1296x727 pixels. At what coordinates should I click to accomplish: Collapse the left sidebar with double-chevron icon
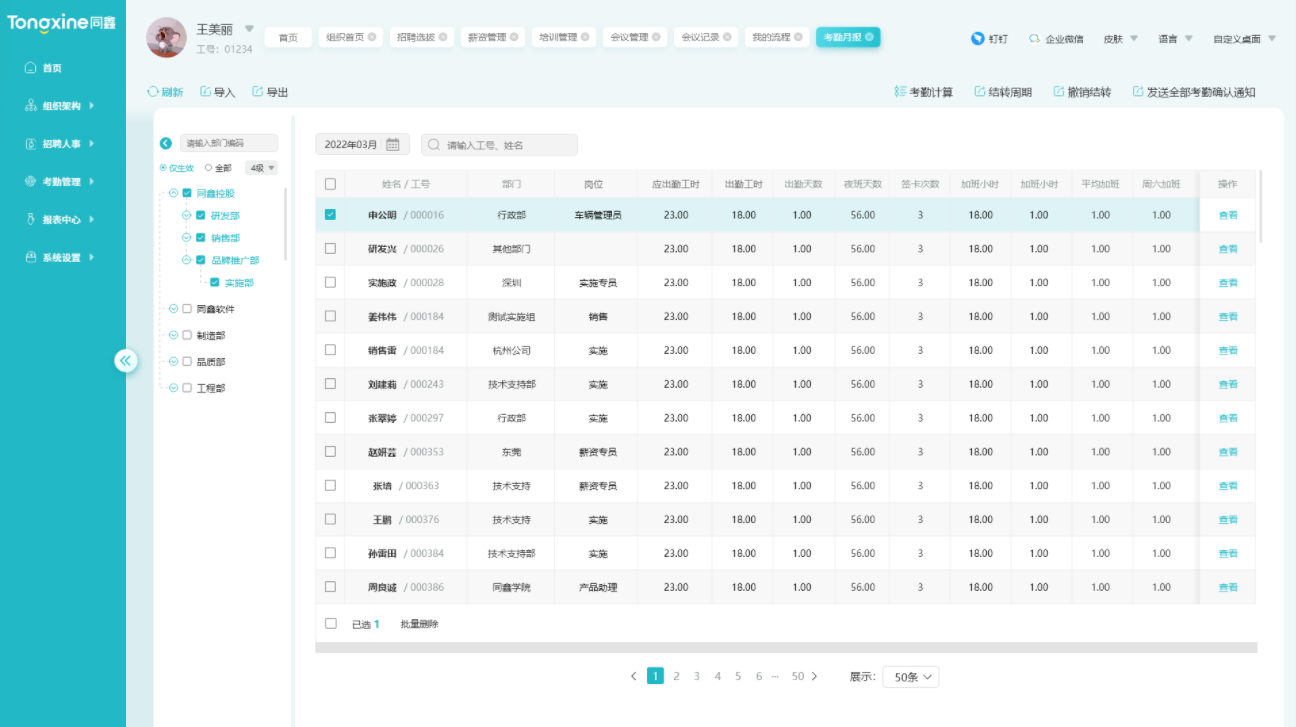125,361
